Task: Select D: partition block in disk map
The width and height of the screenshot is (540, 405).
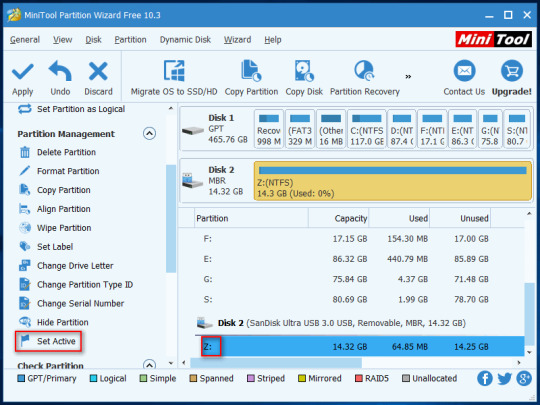Action: tap(402, 129)
